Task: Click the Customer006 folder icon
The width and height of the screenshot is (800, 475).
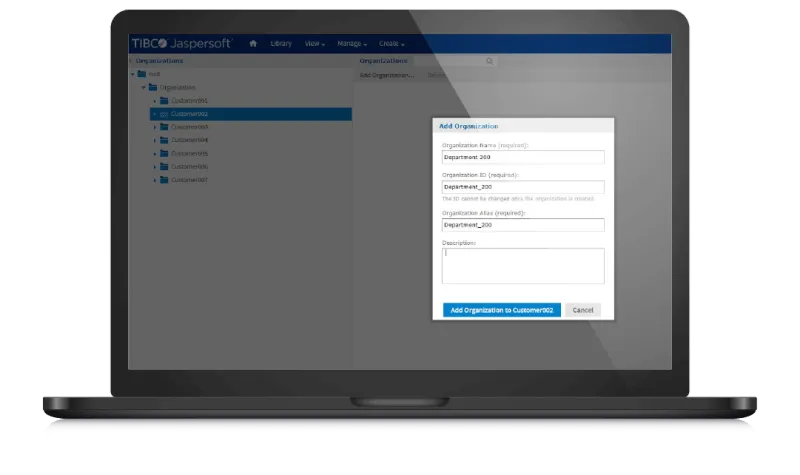Action: pyautogui.click(x=164, y=166)
